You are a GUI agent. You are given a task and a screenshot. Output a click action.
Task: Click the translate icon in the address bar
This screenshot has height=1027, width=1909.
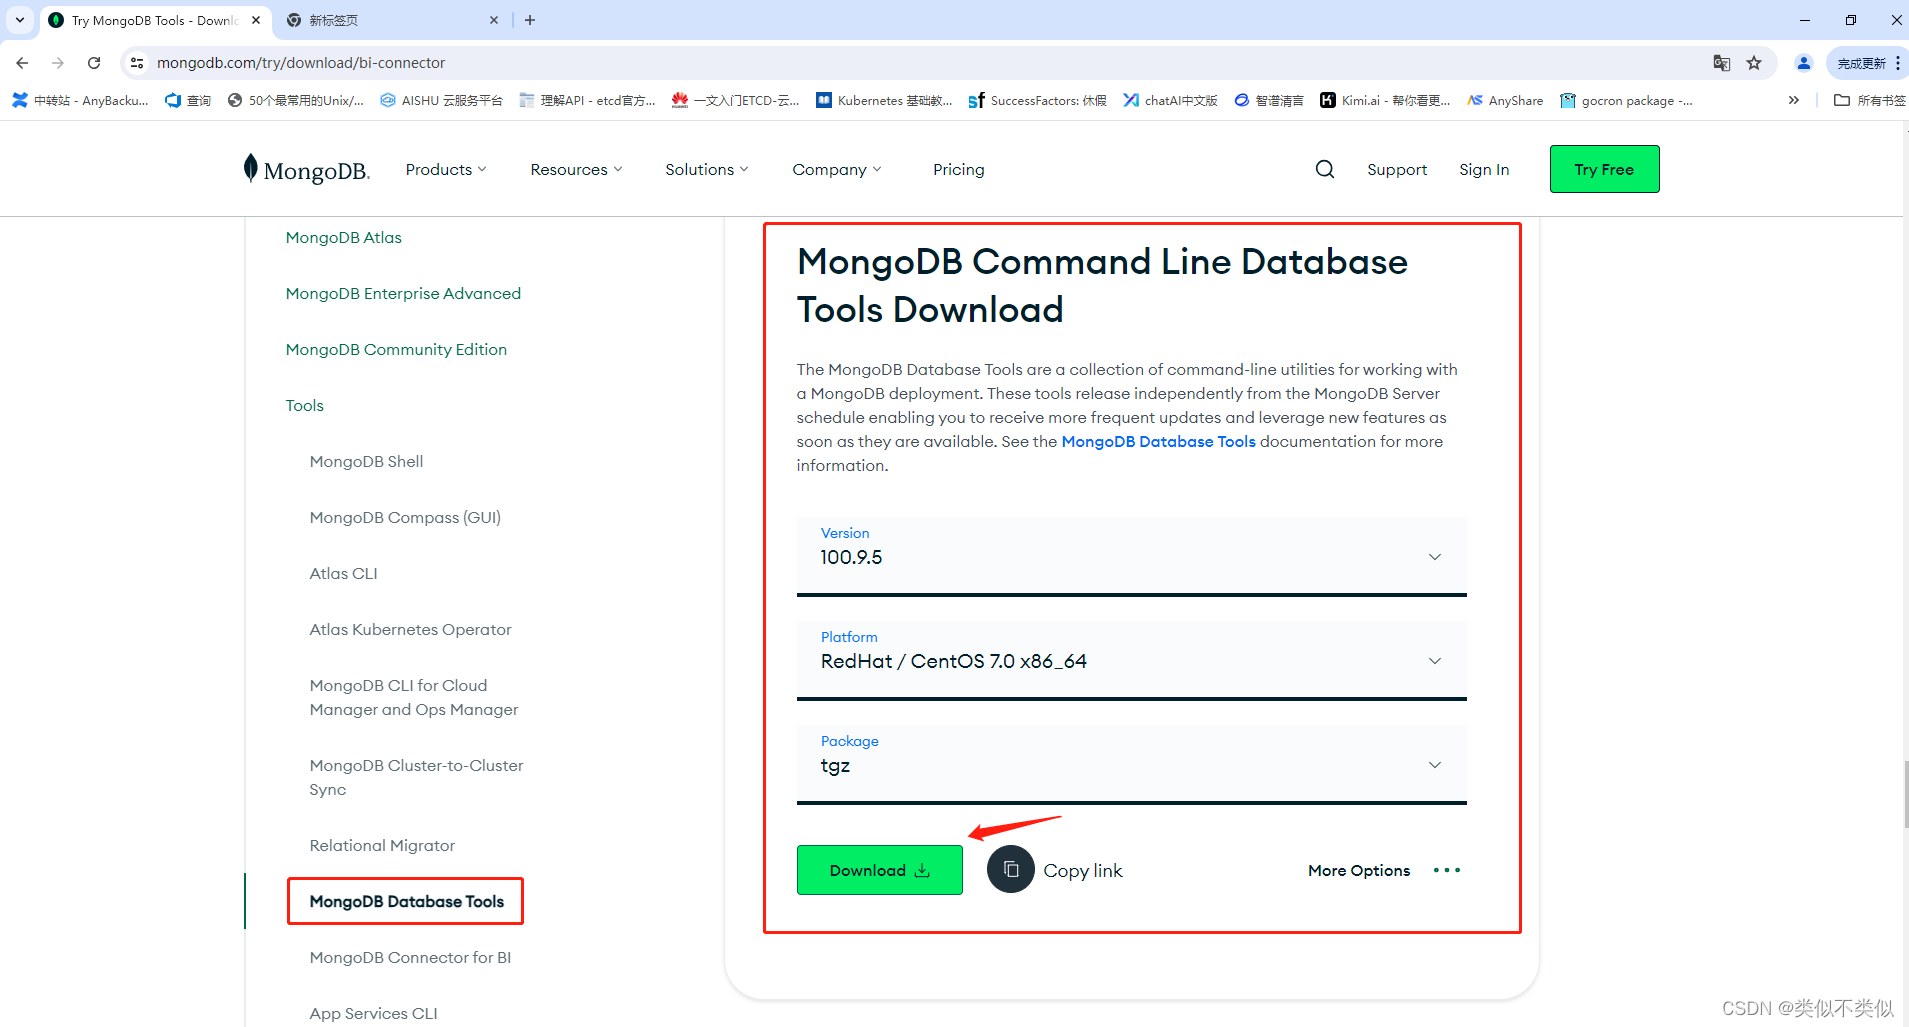pyautogui.click(x=1722, y=62)
